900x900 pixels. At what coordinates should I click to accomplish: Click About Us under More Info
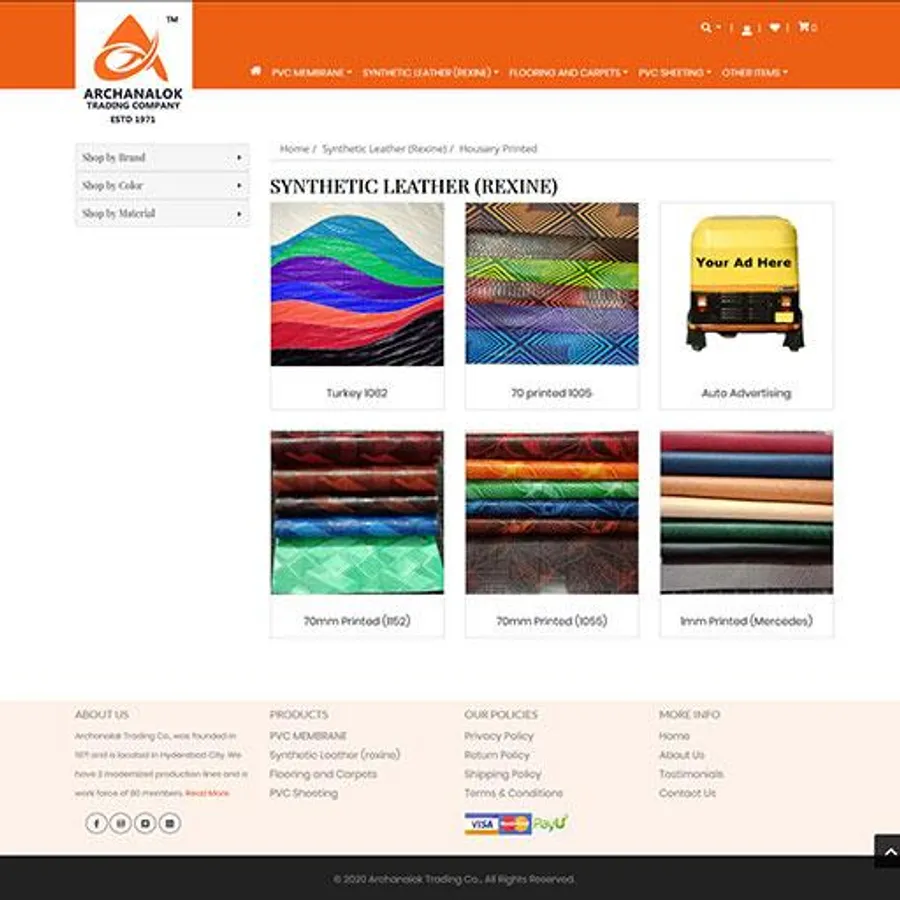click(681, 755)
